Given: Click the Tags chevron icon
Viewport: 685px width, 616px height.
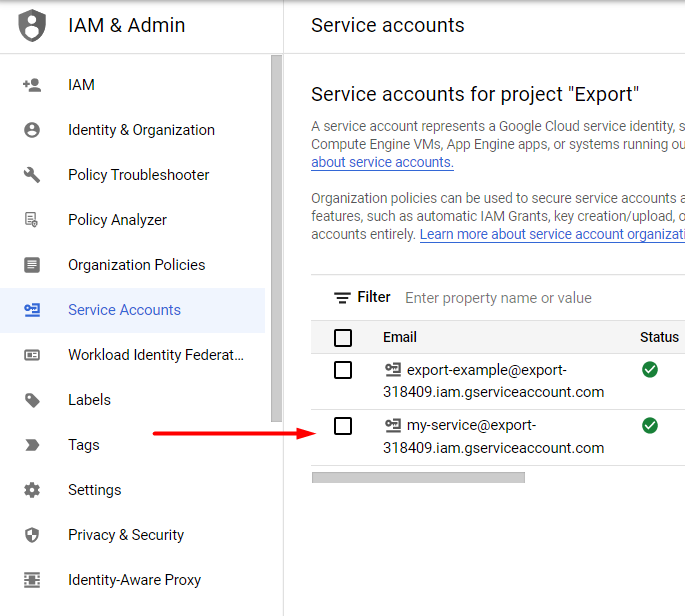Looking at the screenshot, I should [x=32, y=445].
